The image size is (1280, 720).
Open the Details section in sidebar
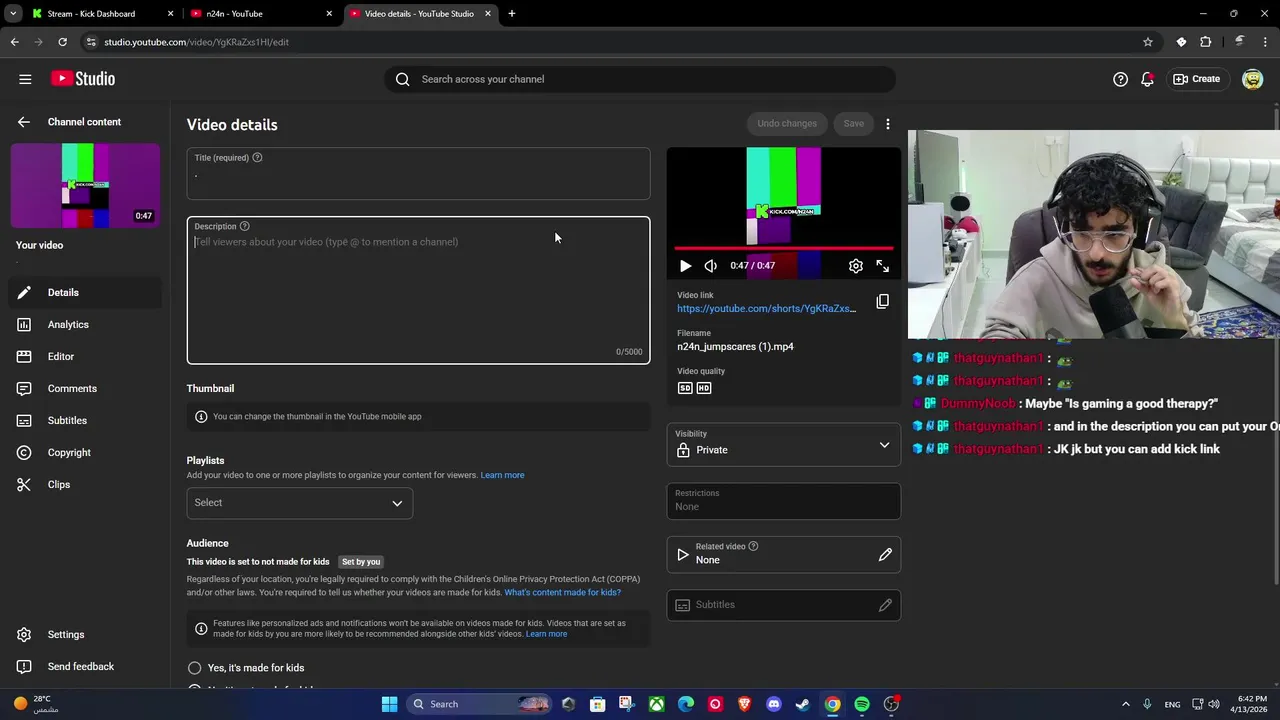point(85,293)
